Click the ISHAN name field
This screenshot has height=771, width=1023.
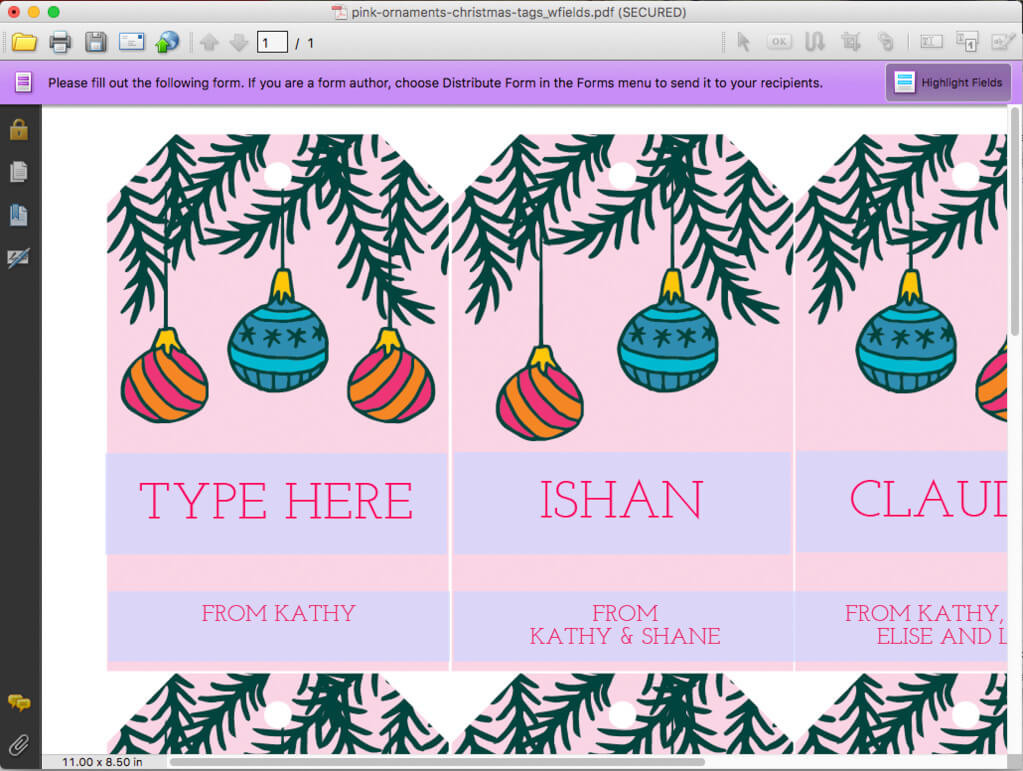click(x=622, y=504)
